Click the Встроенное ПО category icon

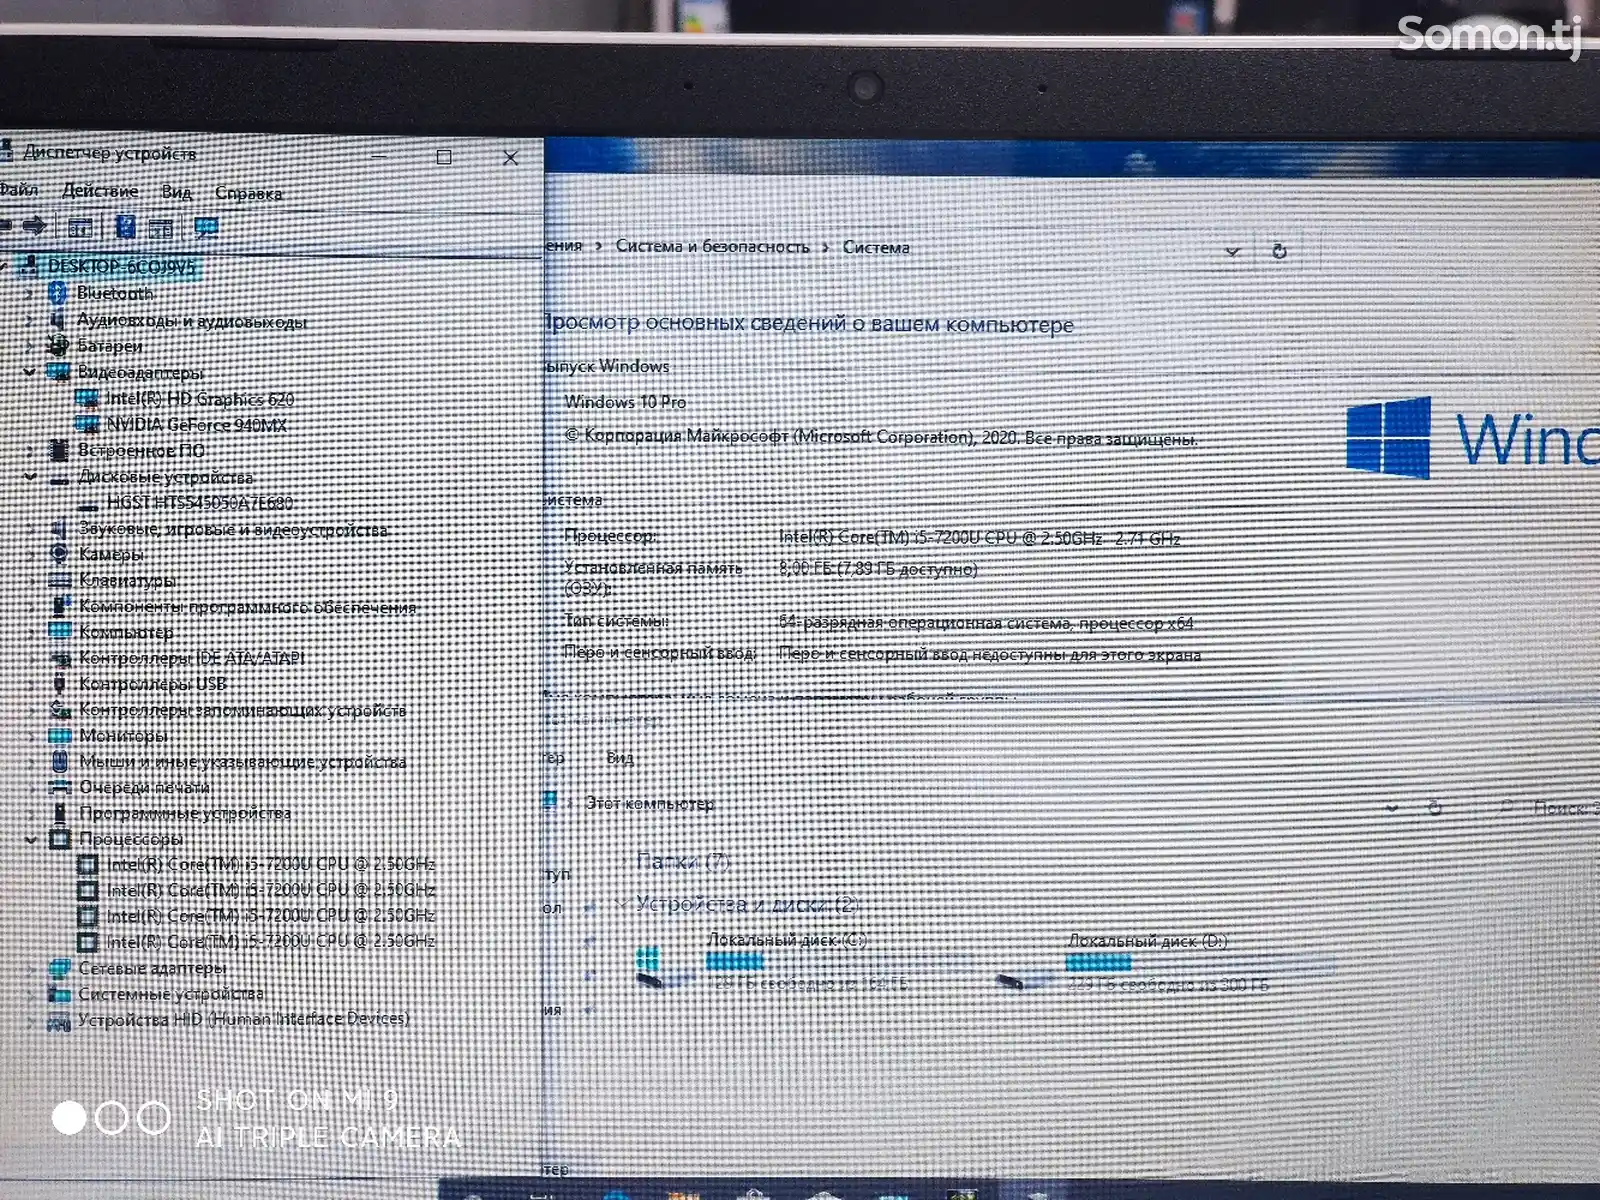[59, 450]
